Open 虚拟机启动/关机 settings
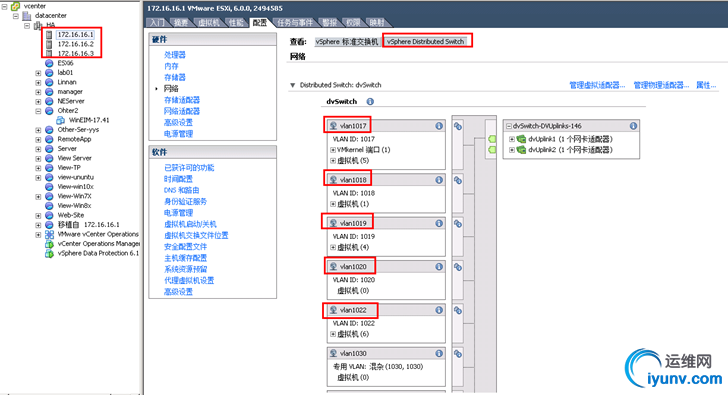 [x=190, y=224]
